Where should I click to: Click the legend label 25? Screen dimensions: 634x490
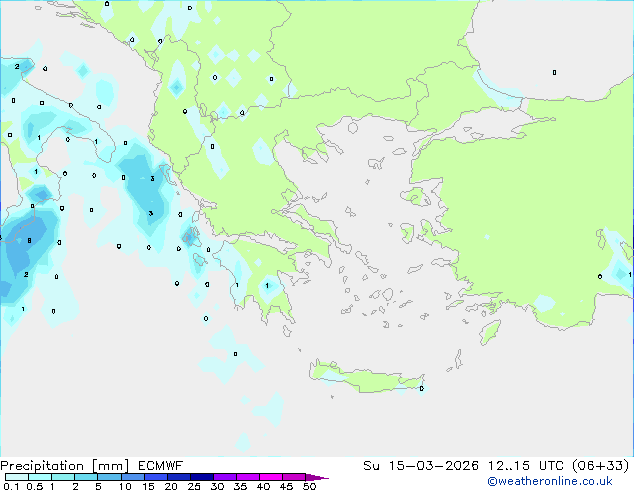[x=194, y=486]
